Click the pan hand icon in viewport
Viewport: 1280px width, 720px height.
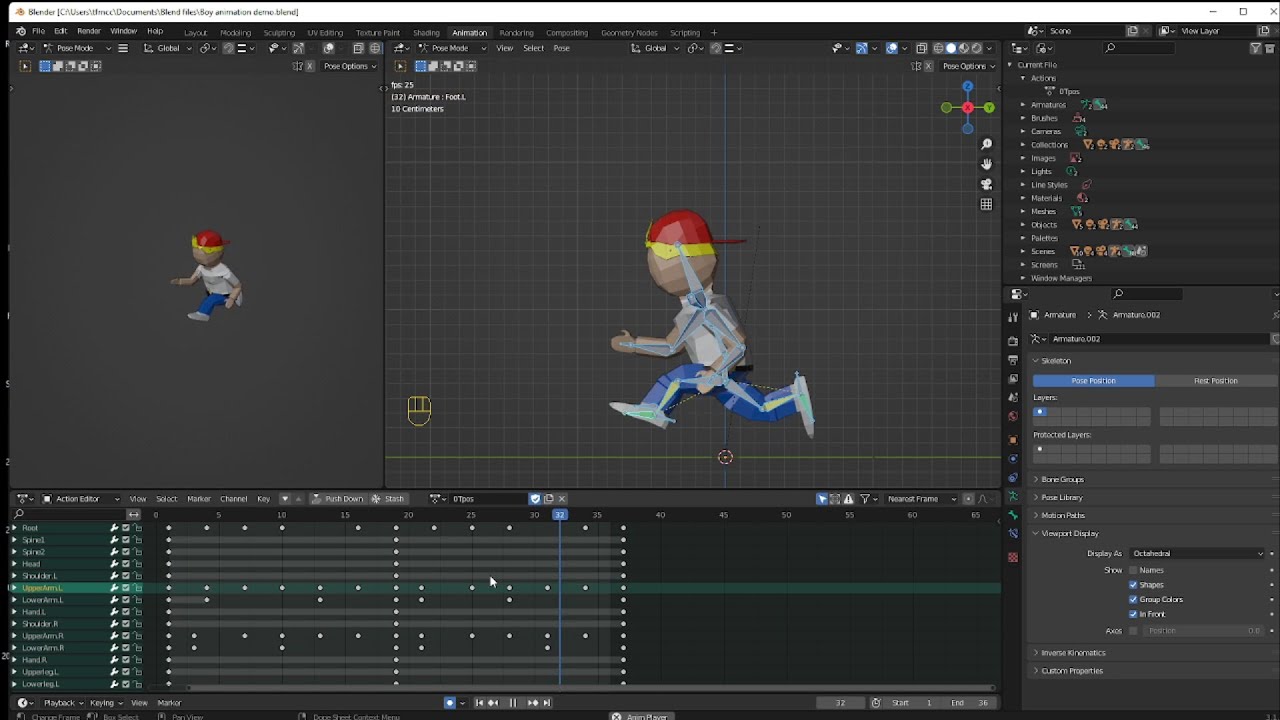pos(986,164)
